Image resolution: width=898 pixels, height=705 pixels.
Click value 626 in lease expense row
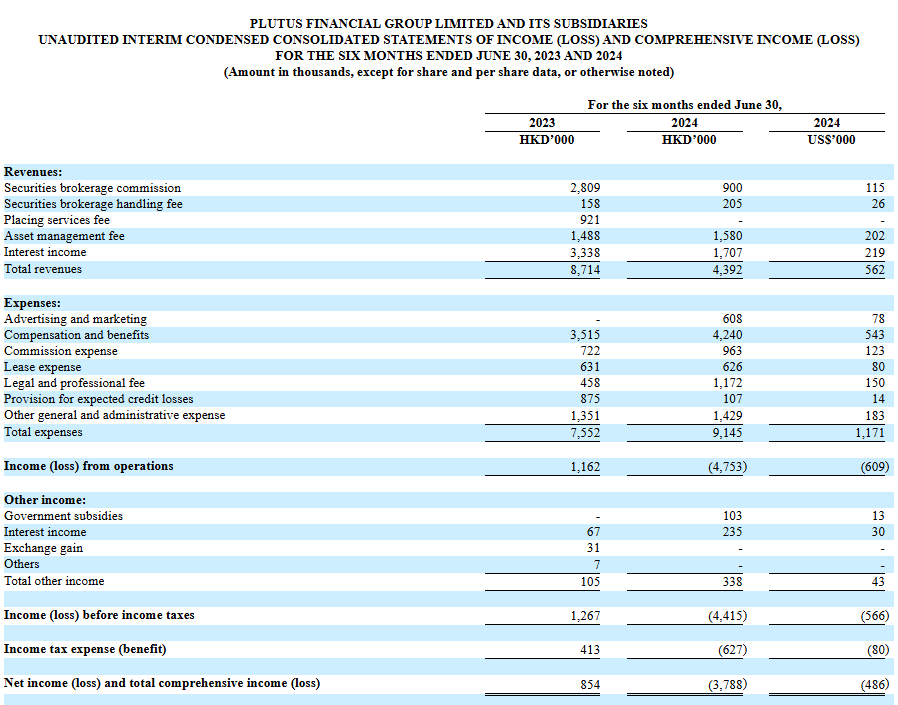click(732, 367)
